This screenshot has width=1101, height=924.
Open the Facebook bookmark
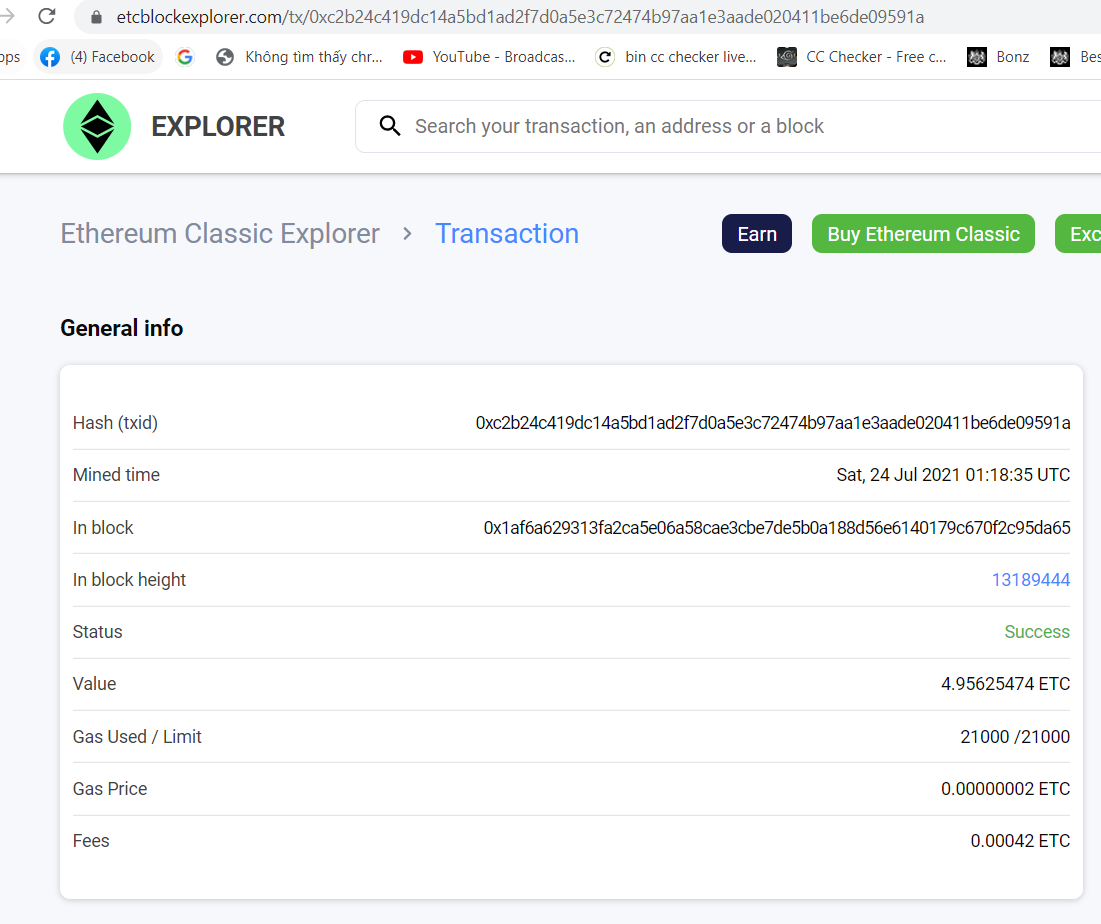(98, 57)
